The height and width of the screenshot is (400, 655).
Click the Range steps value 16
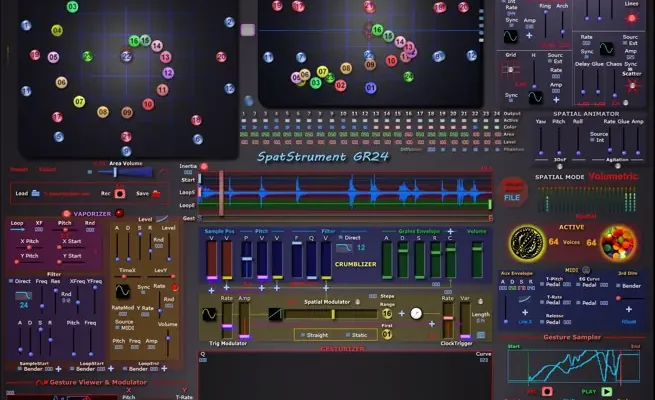[x=386, y=313]
